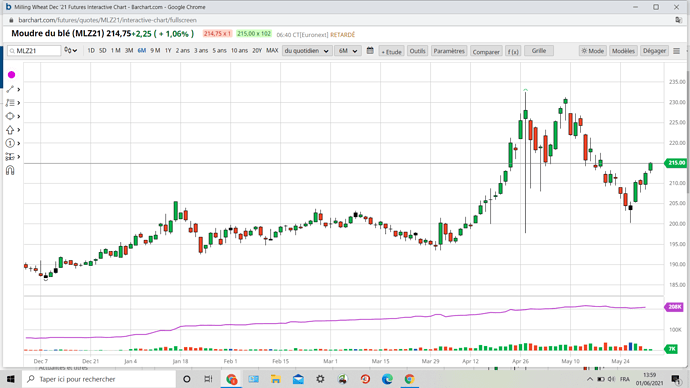Click the volume icon in system tray
690x388 pixels.
tap(611, 379)
